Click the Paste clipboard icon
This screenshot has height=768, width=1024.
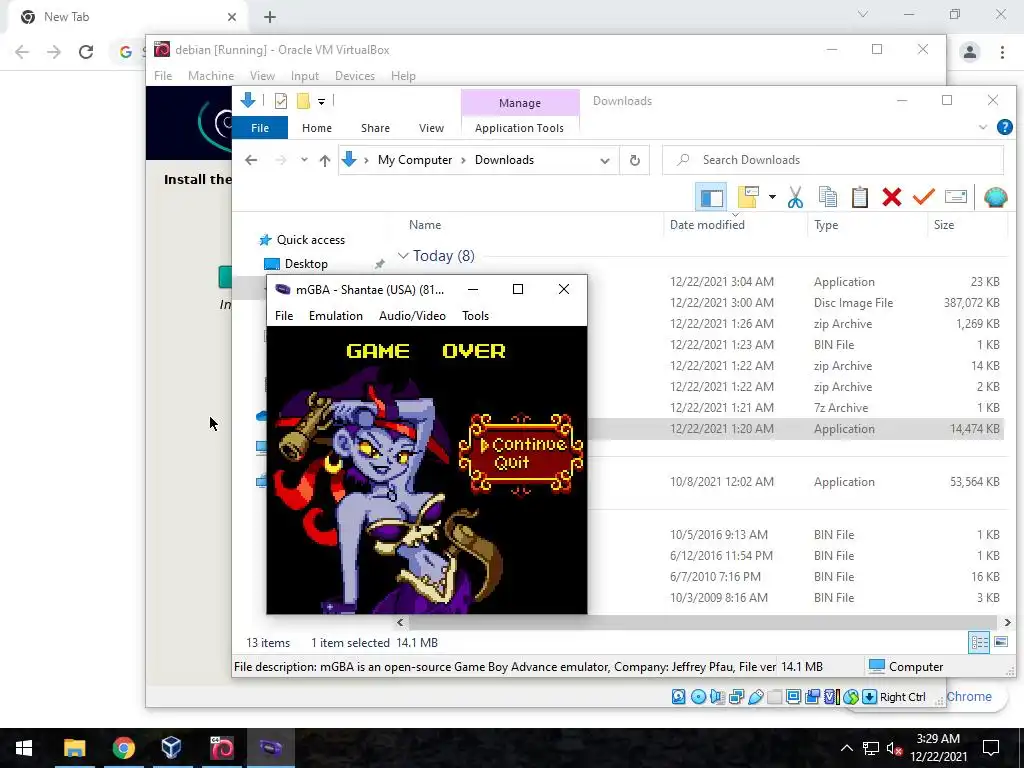pyautogui.click(x=859, y=197)
